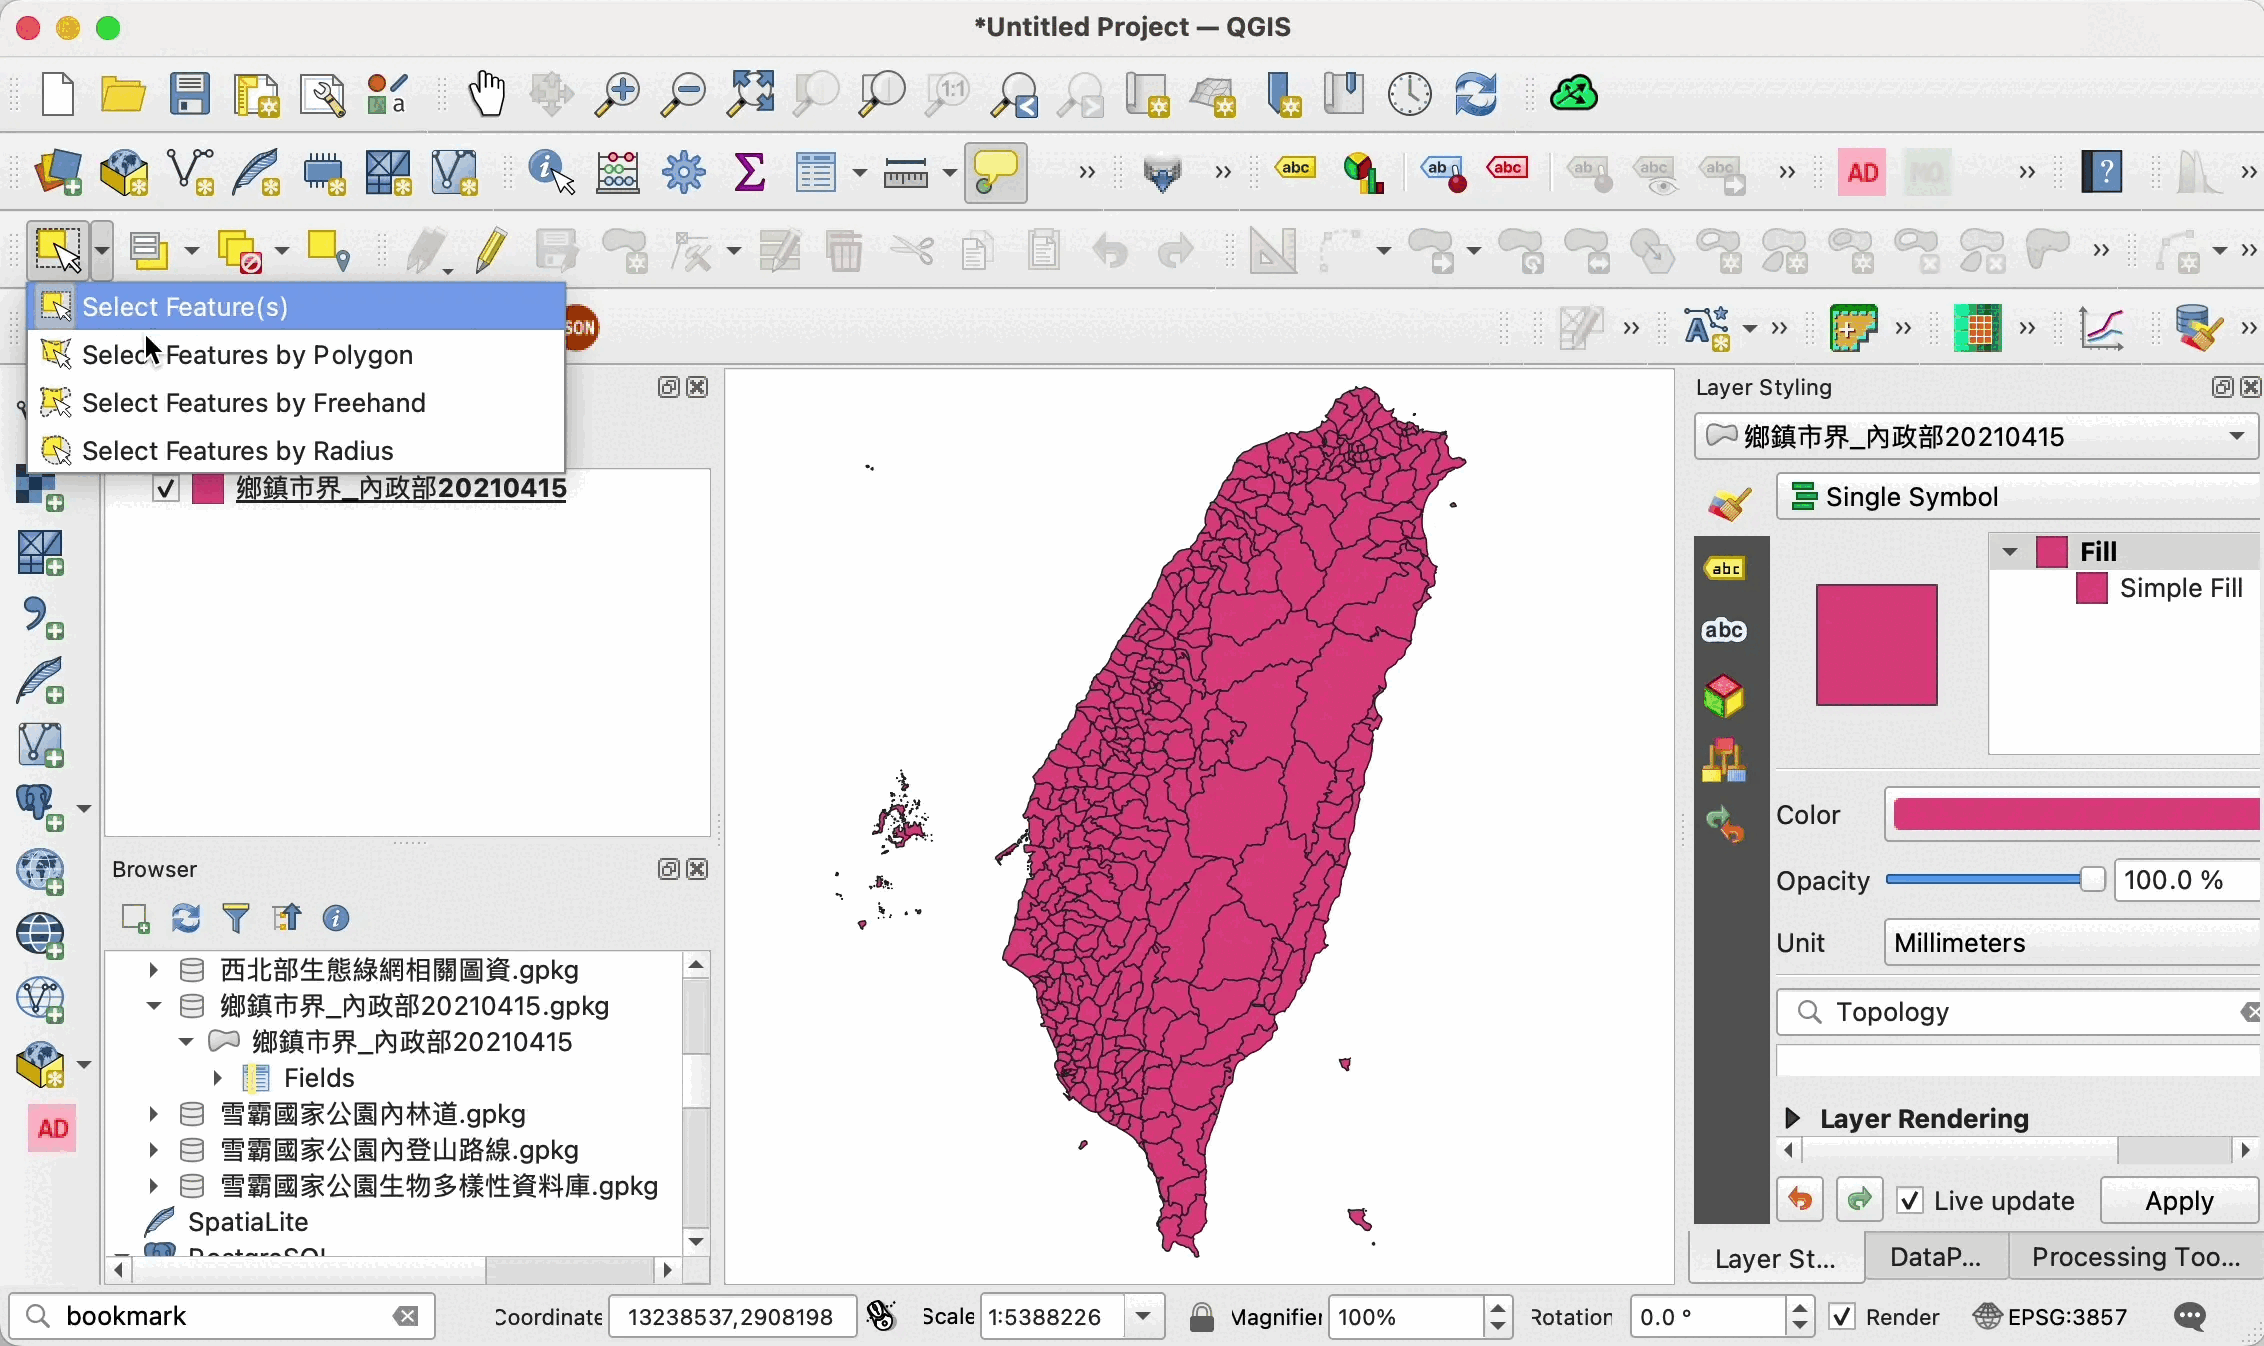Click the Apply button

(2179, 1200)
